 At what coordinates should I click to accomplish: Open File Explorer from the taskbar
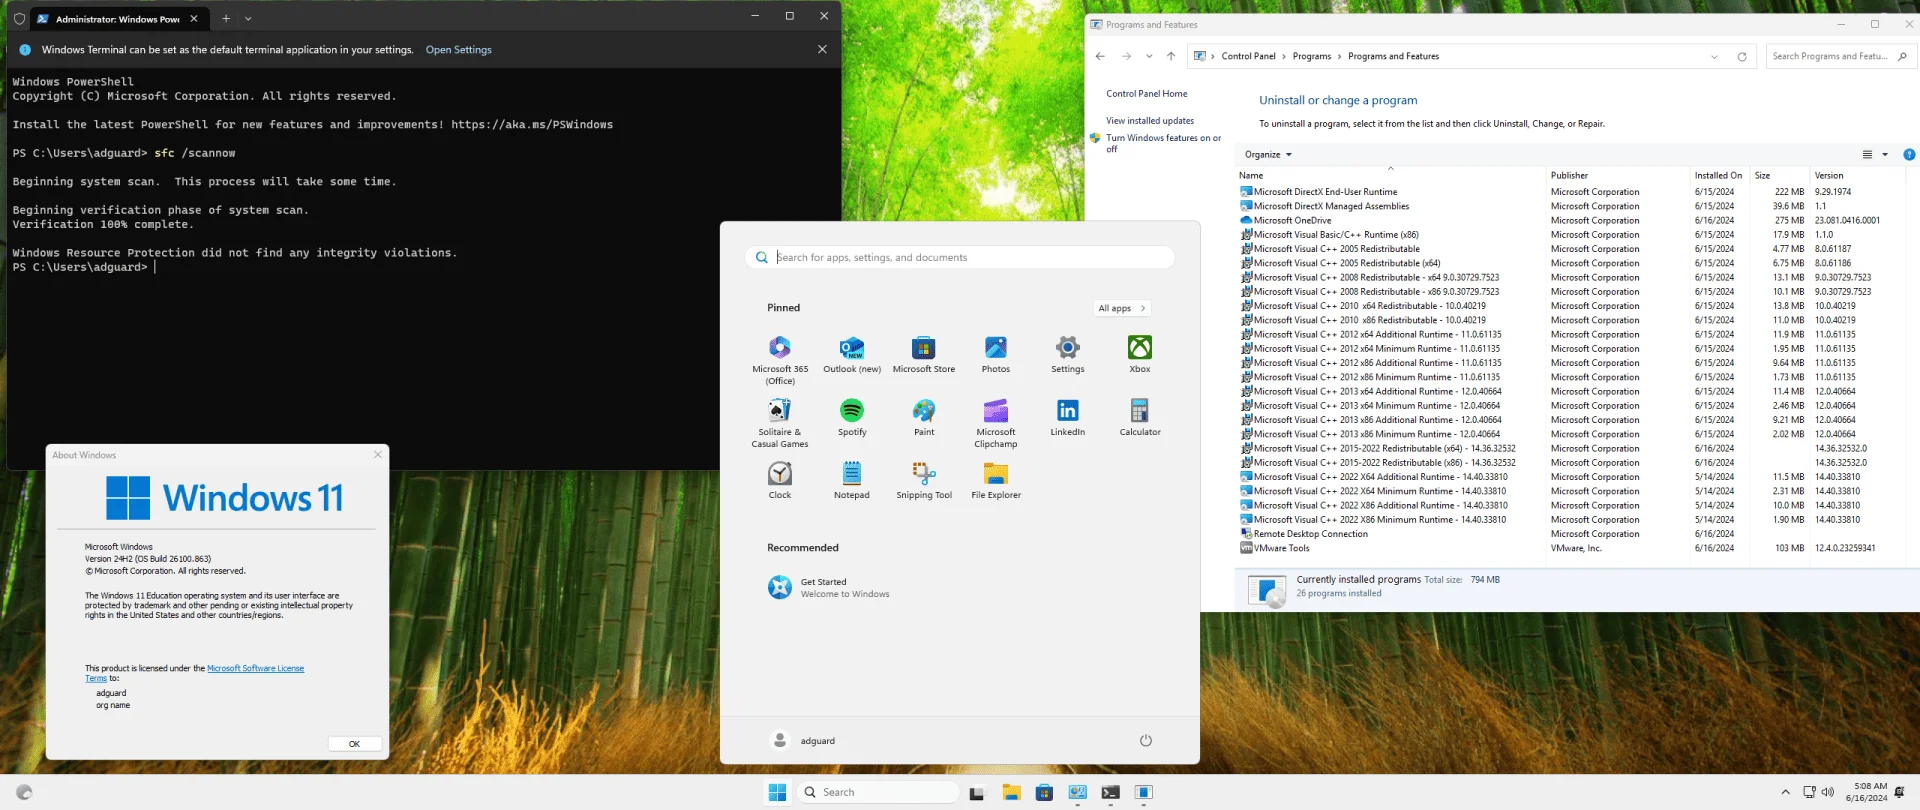pyautogui.click(x=1011, y=793)
